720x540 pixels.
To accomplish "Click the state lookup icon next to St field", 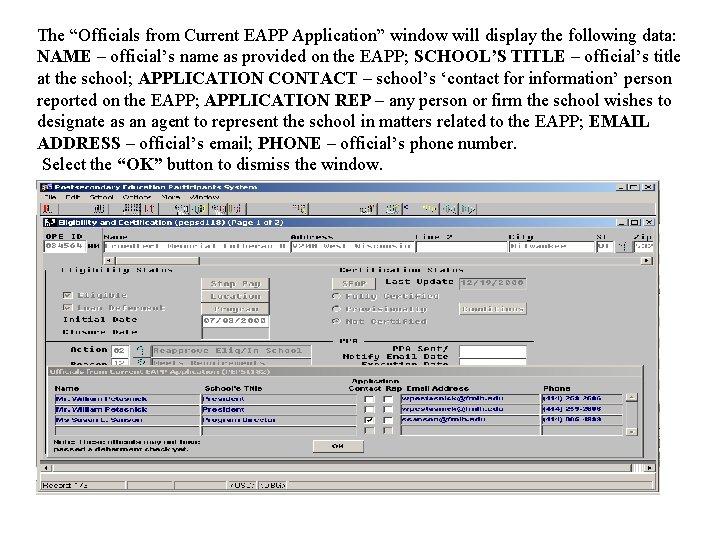I will [623, 247].
